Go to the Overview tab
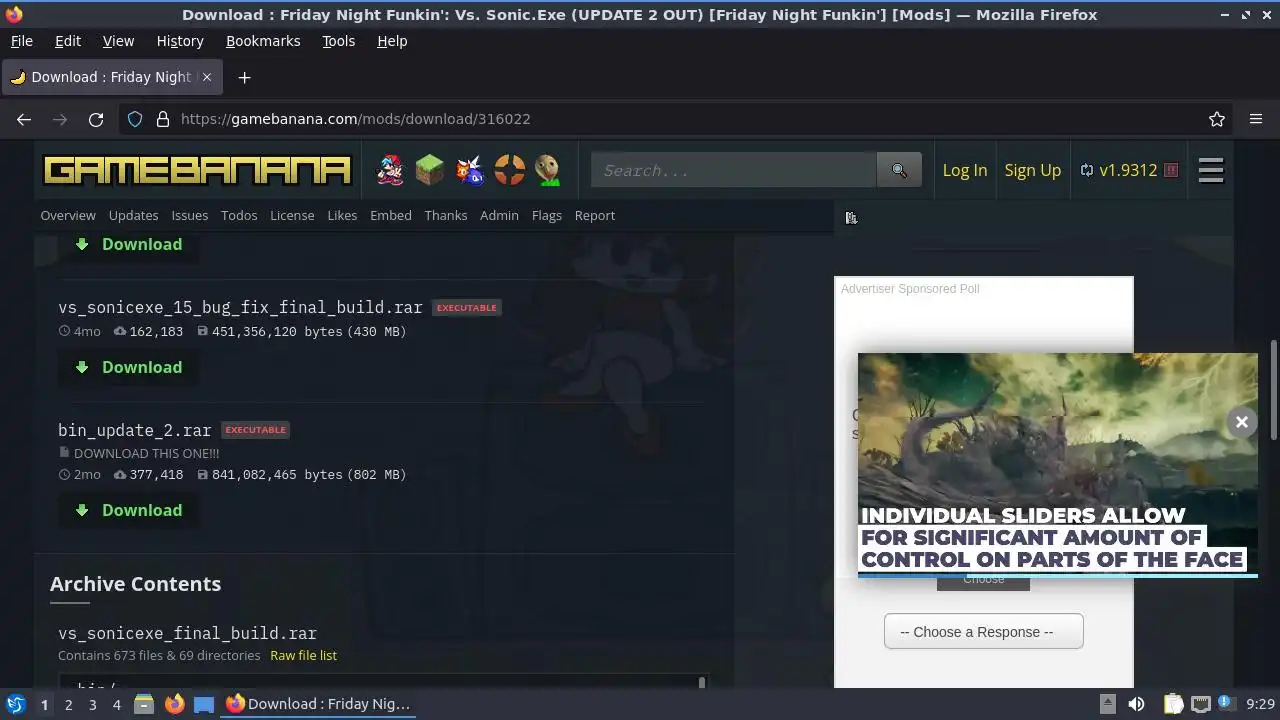Screen dimensions: 1280x720 68,215
